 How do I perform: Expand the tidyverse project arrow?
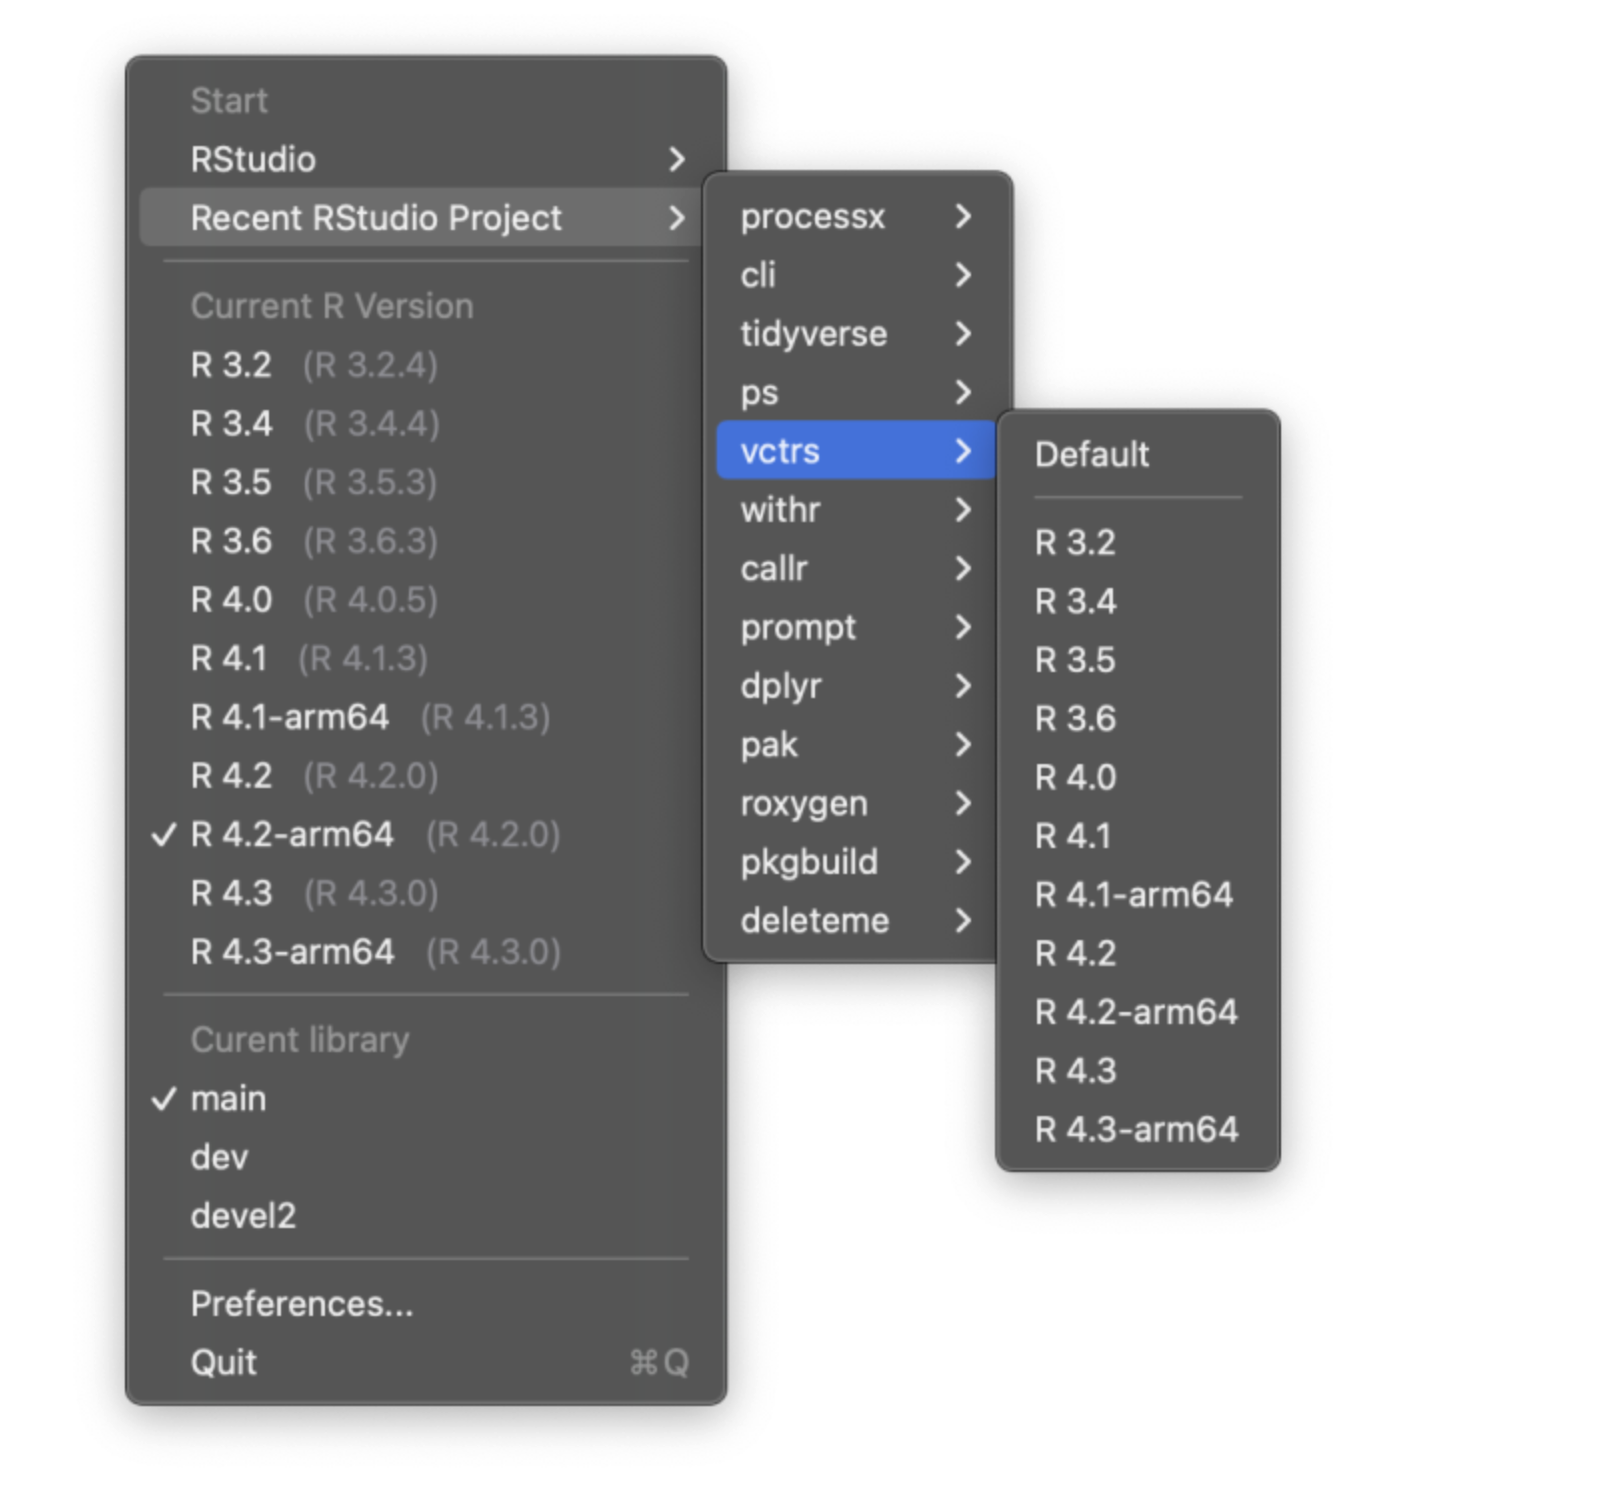pos(963,333)
